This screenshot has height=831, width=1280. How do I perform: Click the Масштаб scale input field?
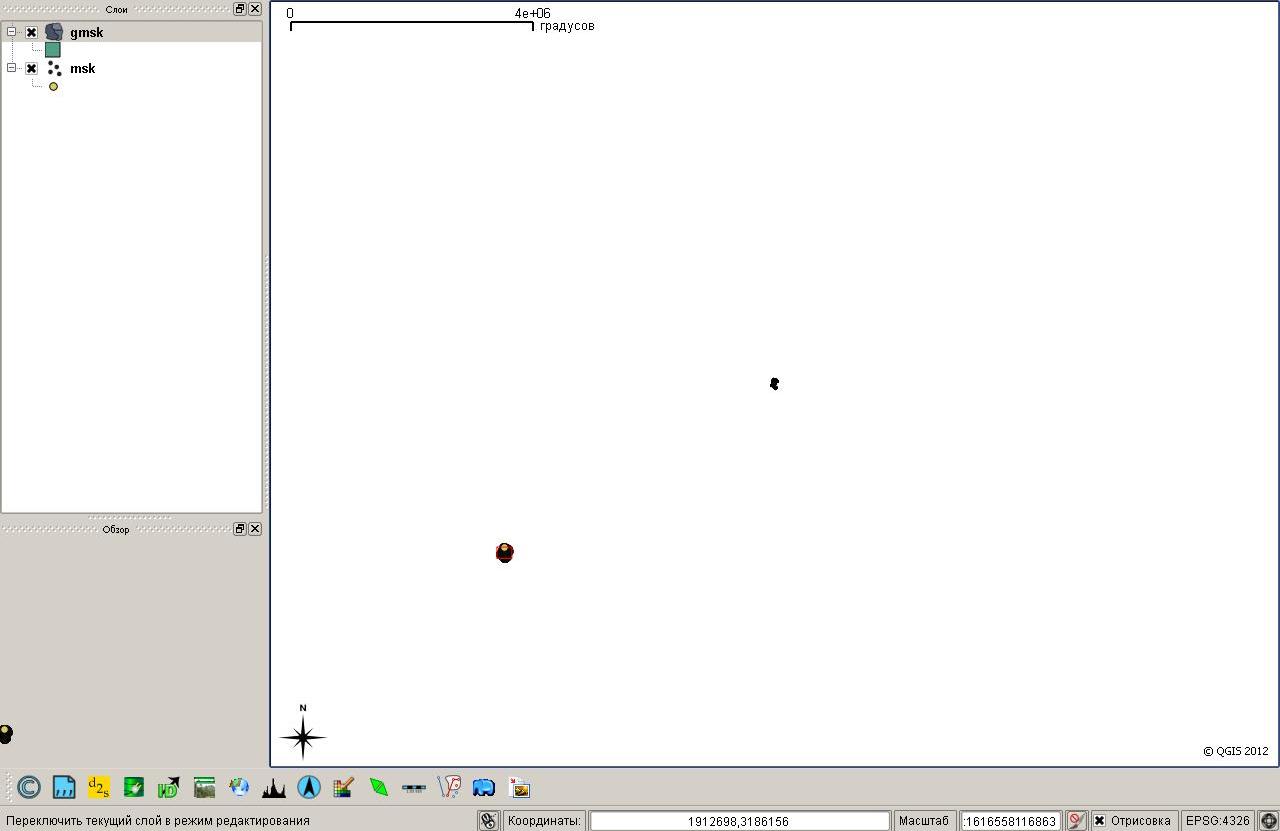coord(1011,821)
